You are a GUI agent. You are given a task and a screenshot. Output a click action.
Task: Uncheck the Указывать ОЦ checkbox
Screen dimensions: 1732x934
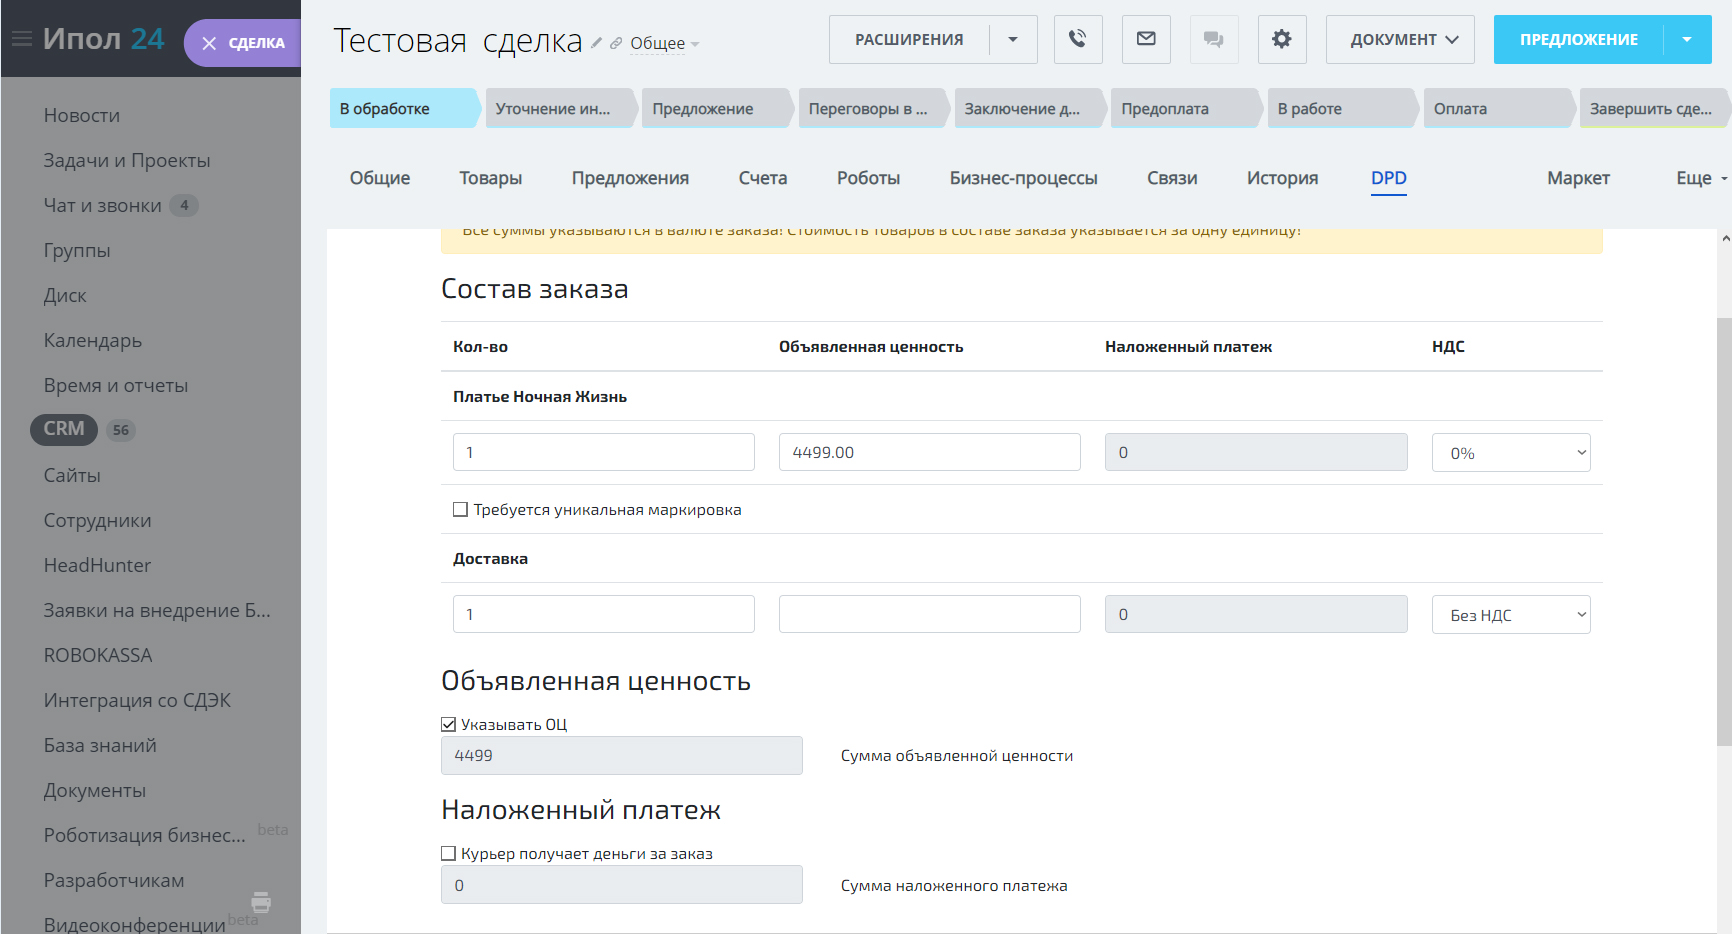[449, 725]
